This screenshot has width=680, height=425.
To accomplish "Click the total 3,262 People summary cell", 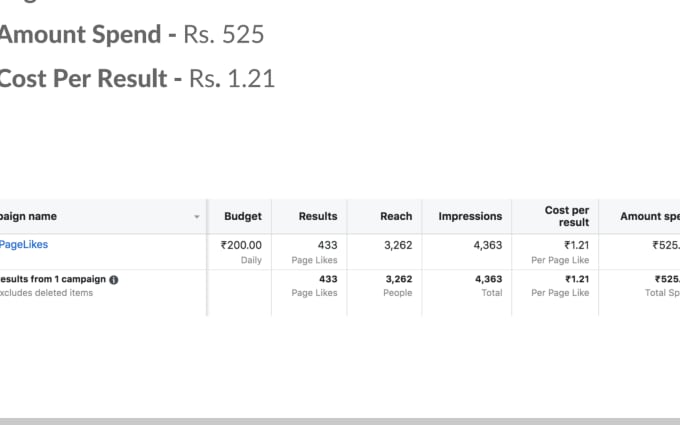I will click(398, 286).
